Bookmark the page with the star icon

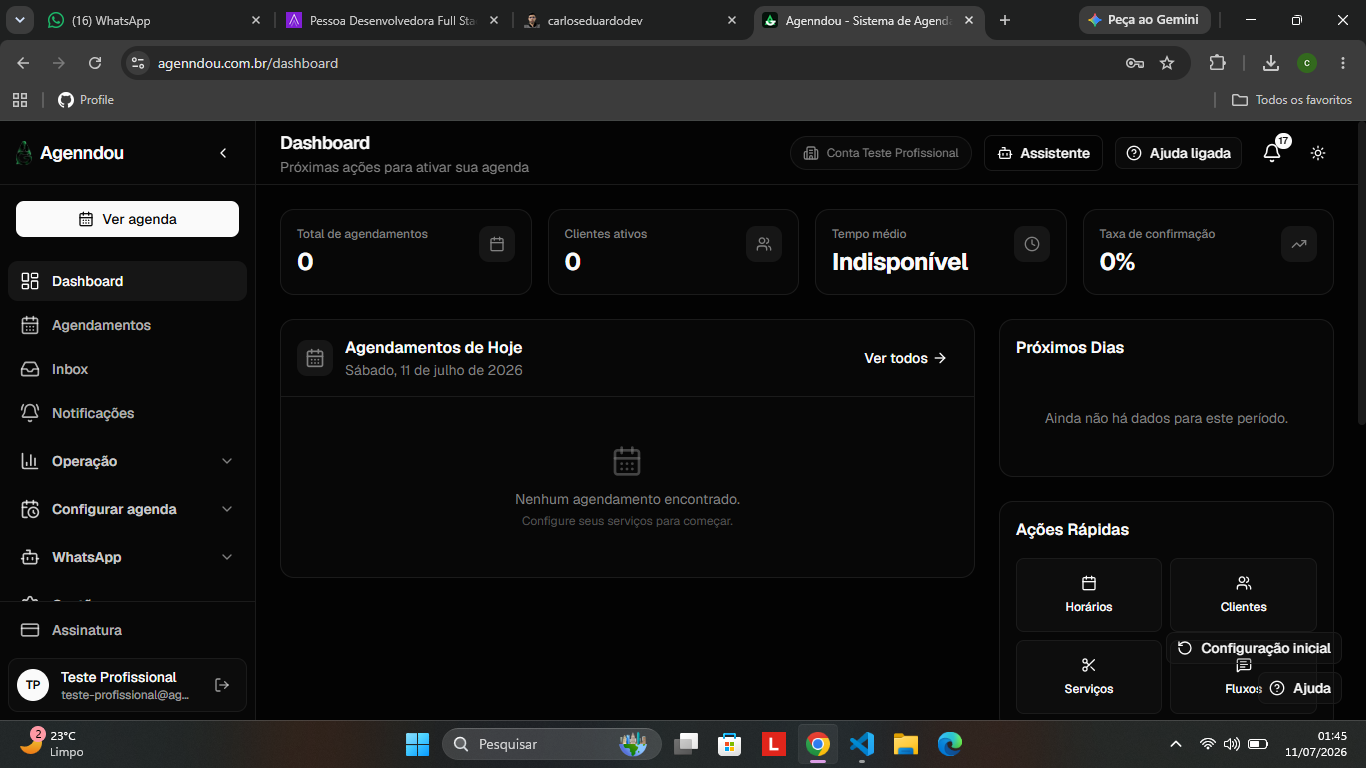click(x=1167, y=63)
